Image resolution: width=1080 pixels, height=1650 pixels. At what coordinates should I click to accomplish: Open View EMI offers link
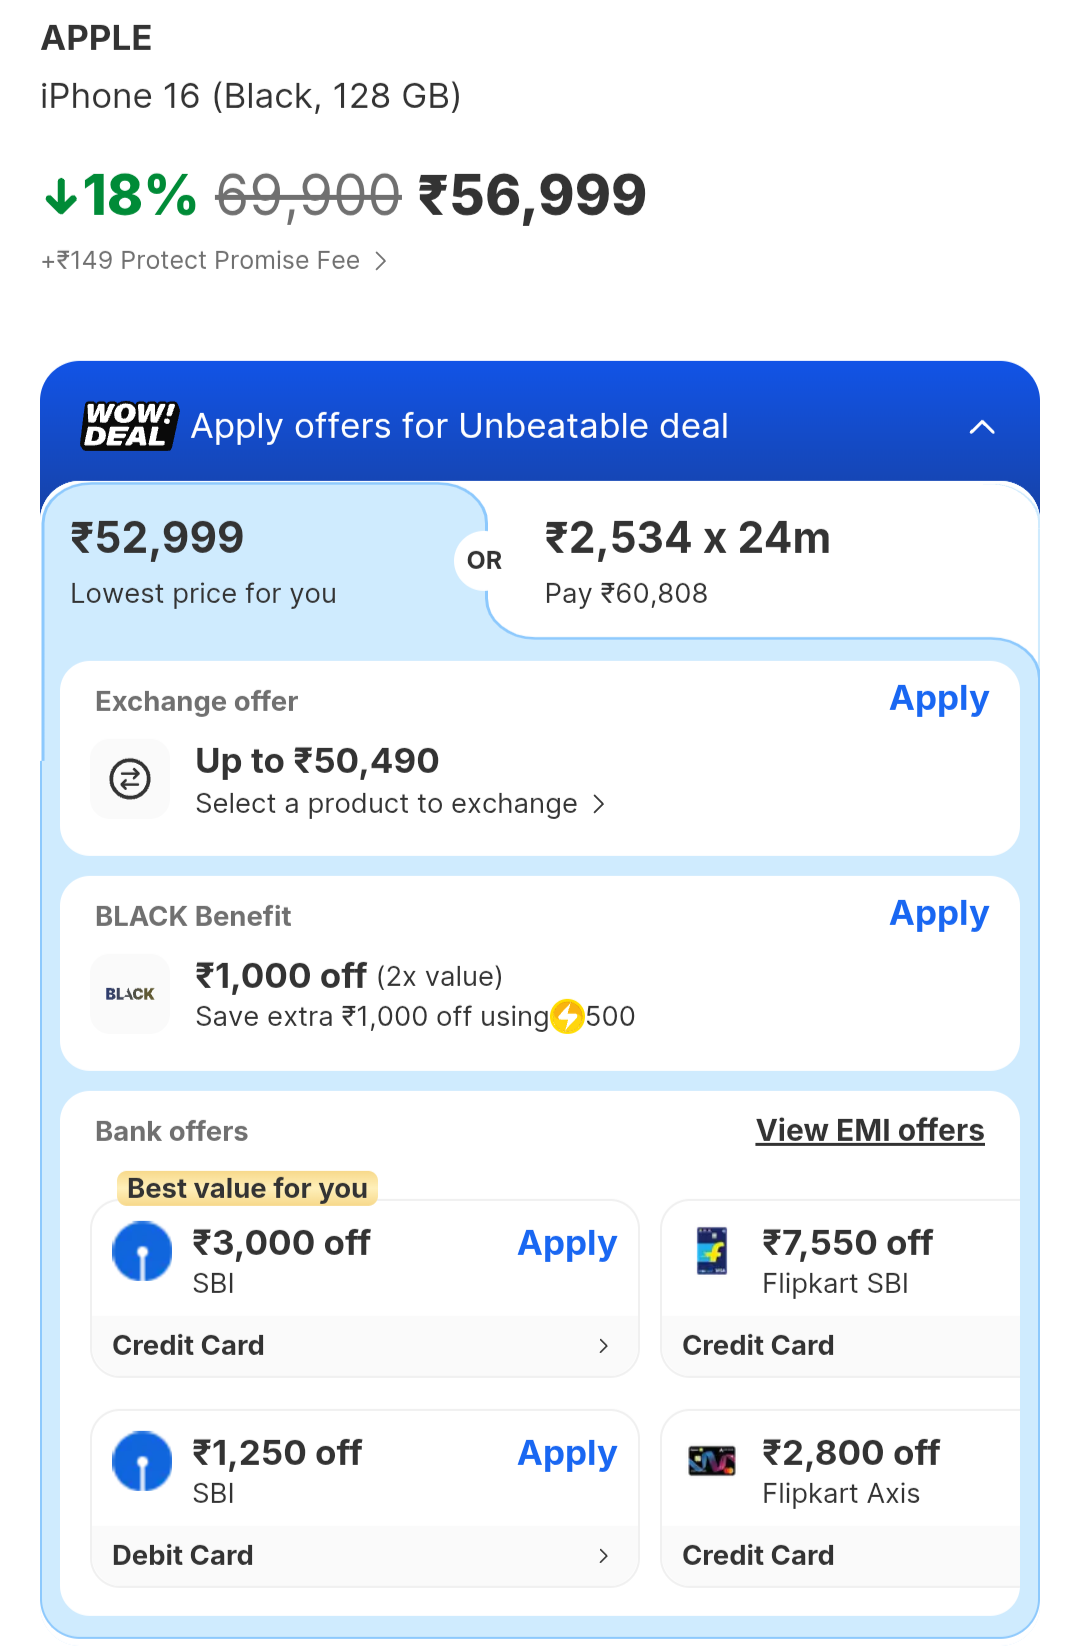click(x=869, y=1130)
